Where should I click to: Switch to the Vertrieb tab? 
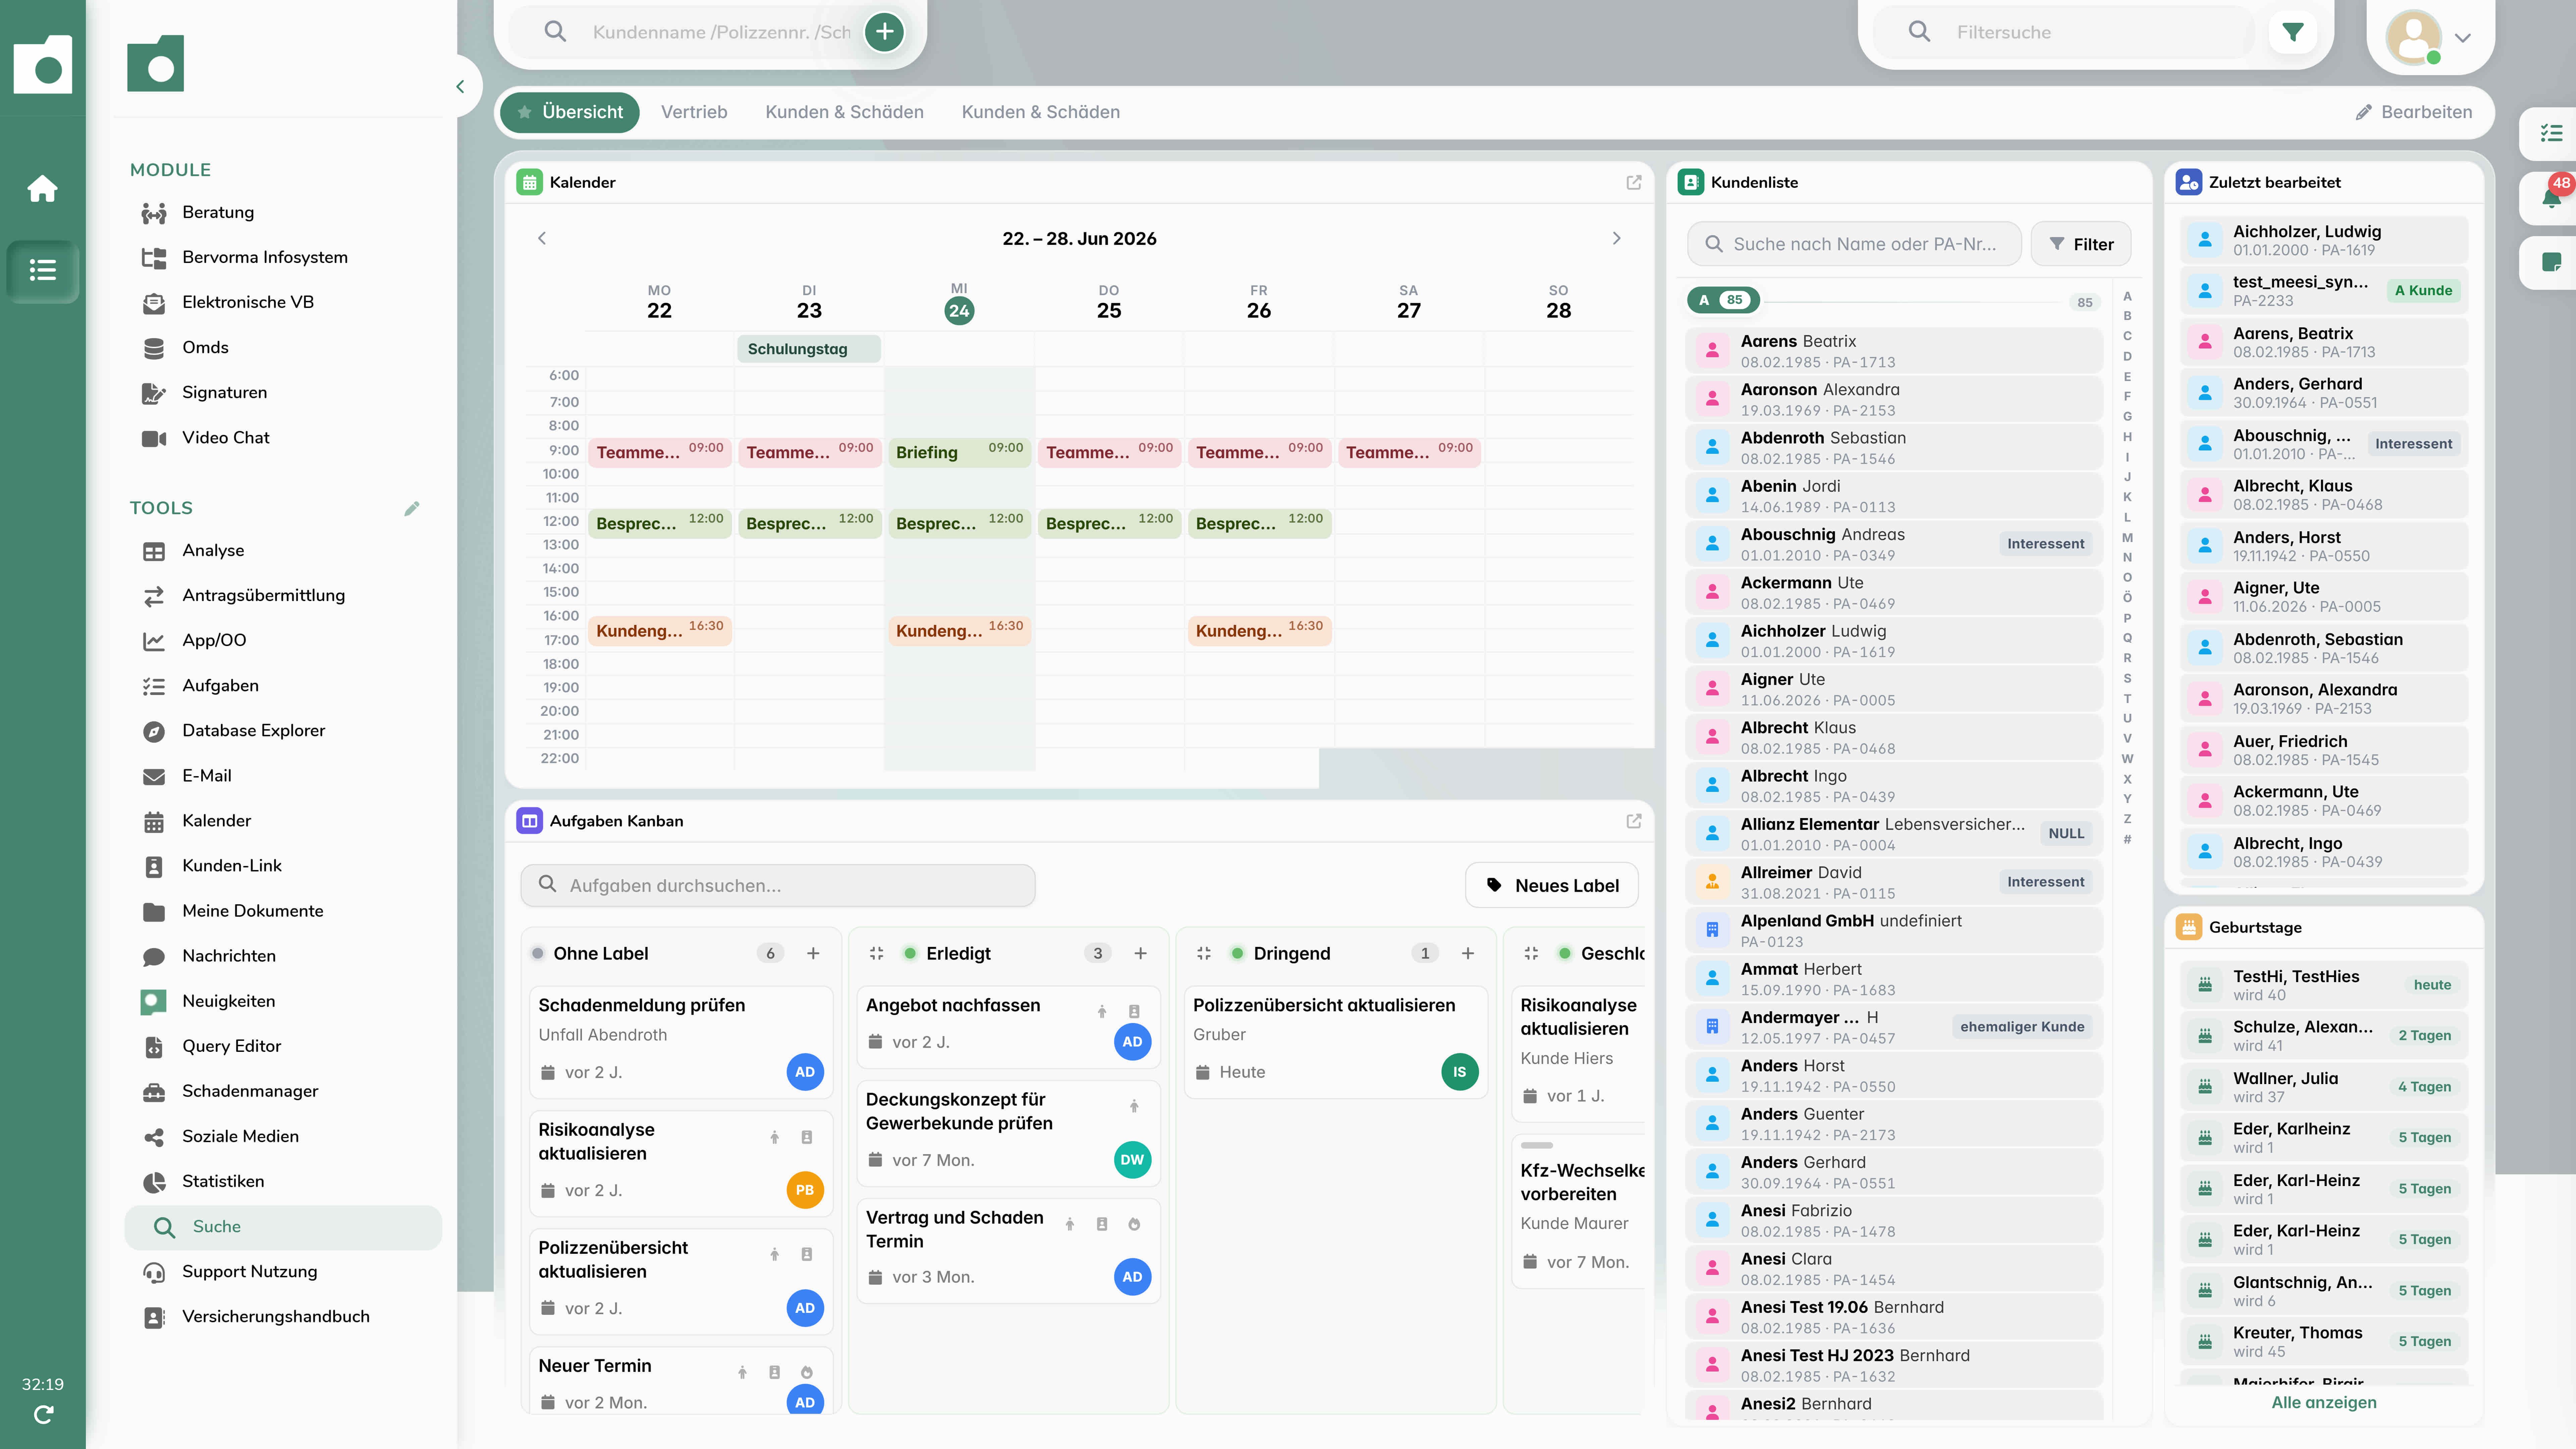point(694,112)
